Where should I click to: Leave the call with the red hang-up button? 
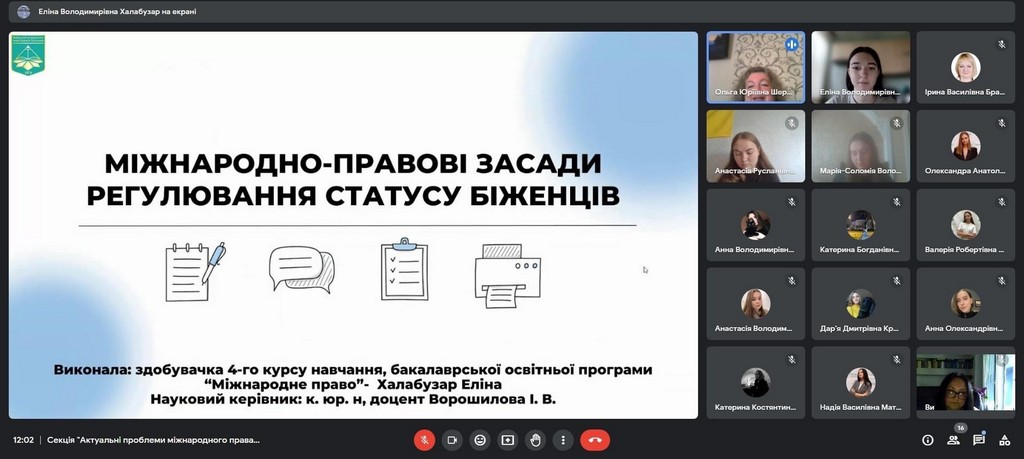tap(595, 439)
